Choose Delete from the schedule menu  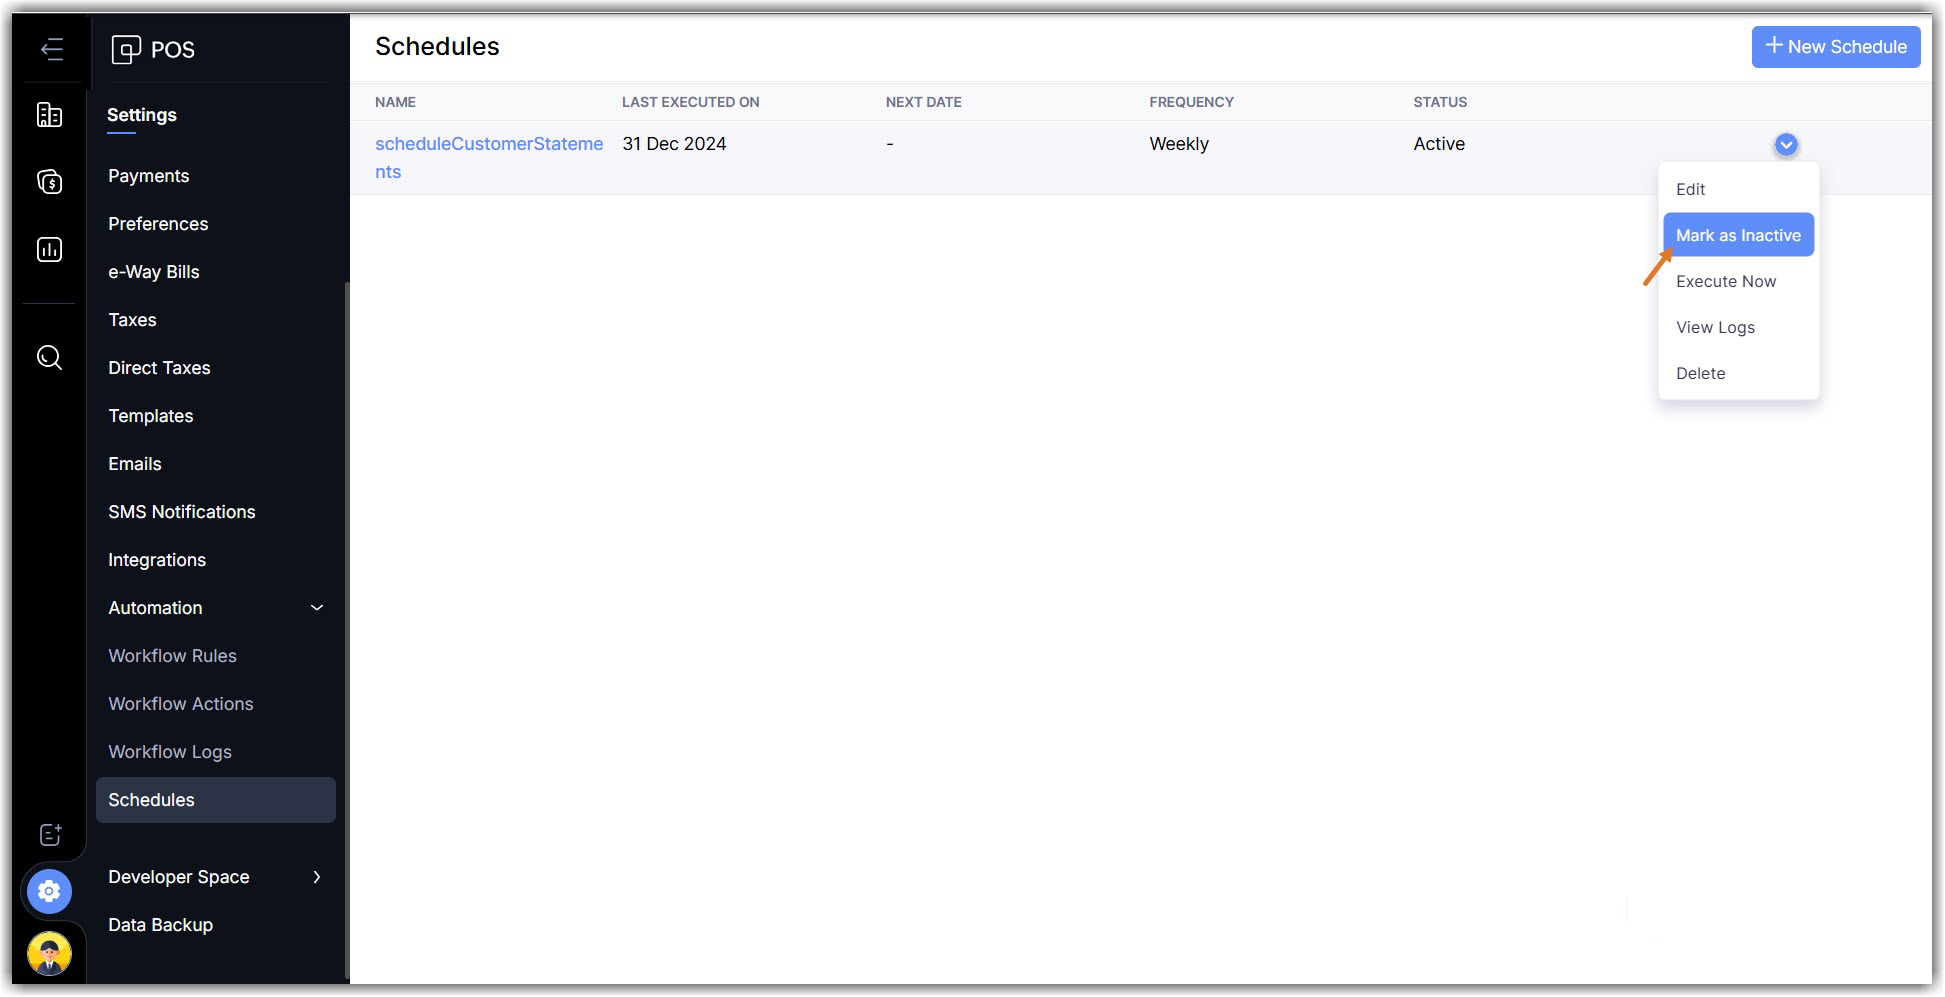click(1738, 373)
